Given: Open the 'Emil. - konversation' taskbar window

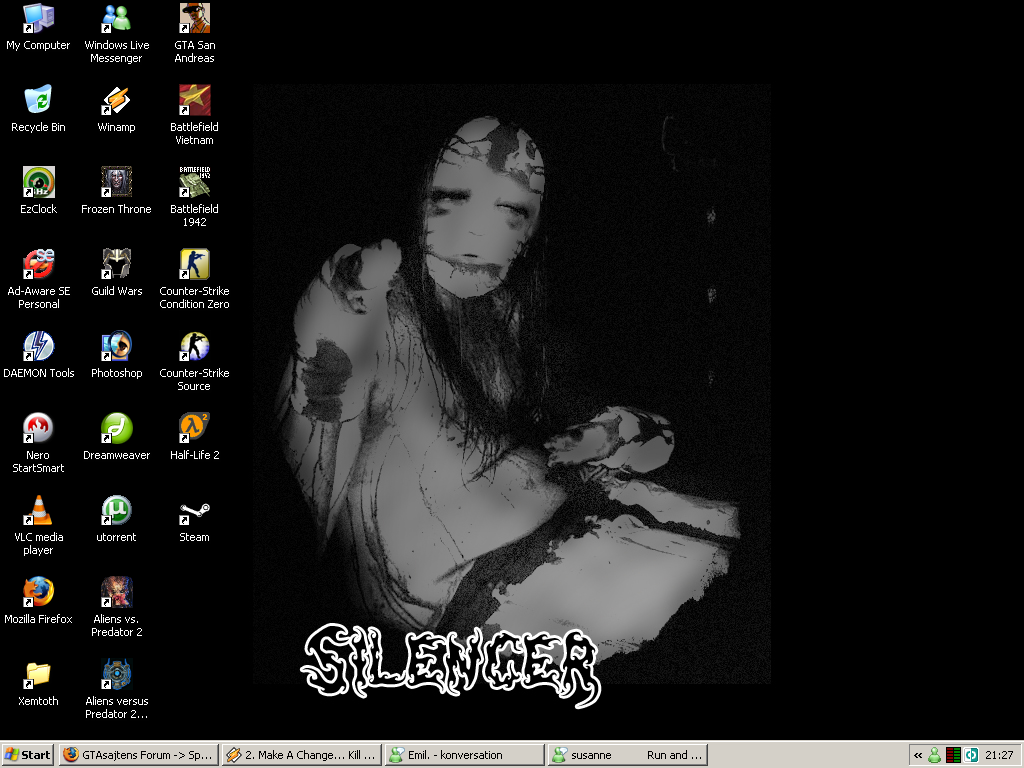Looking at the screenshot, I should pos(465,755).
